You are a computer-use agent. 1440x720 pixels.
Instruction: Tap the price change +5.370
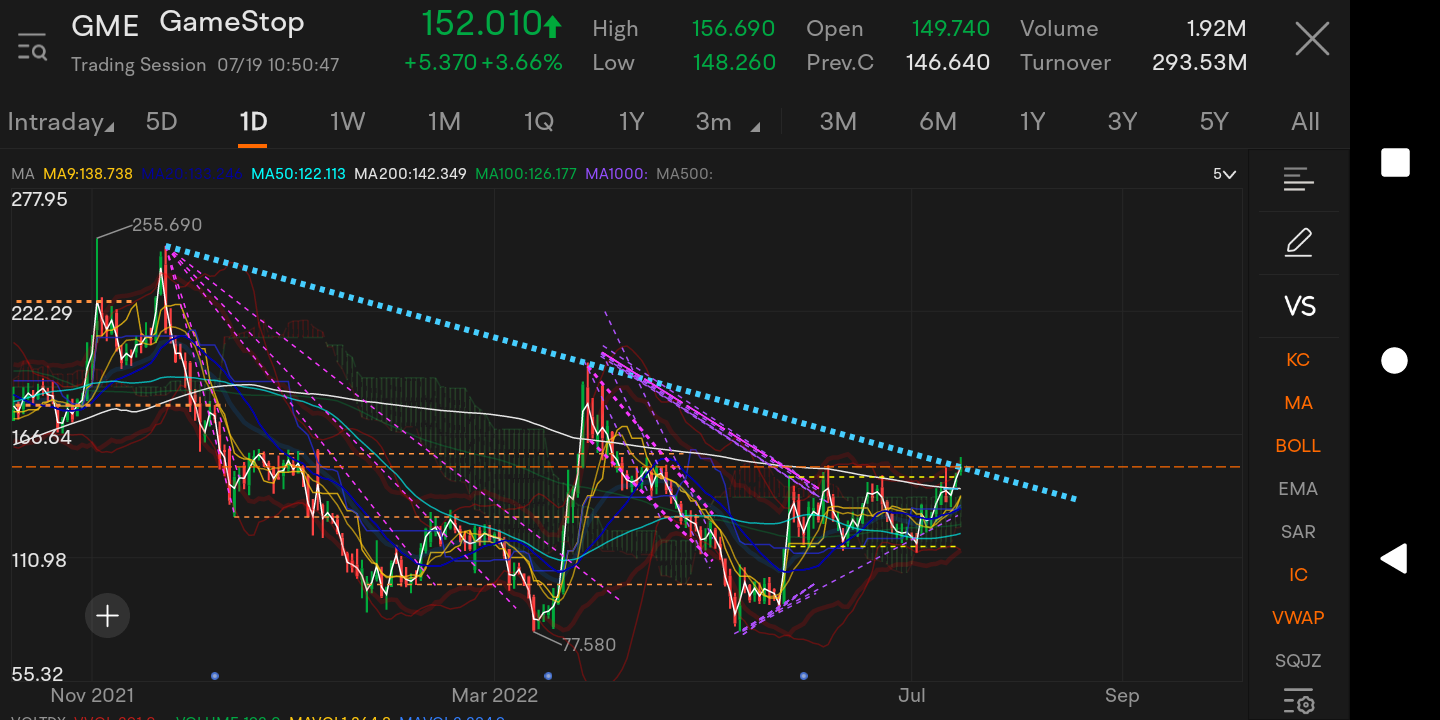coord(440,62)
